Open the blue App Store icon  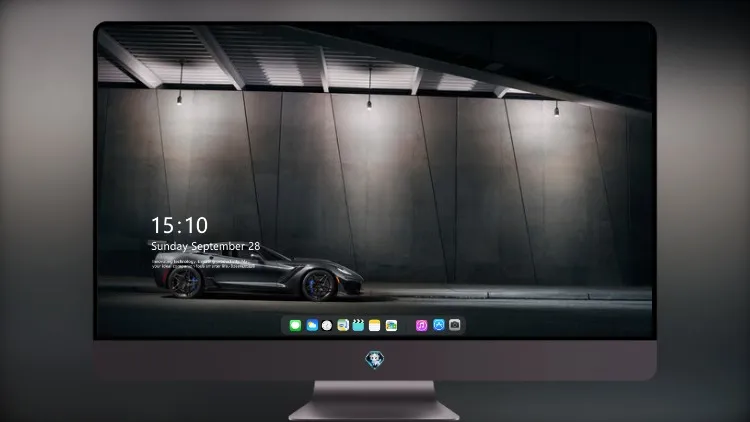click(x=439, y=325)
